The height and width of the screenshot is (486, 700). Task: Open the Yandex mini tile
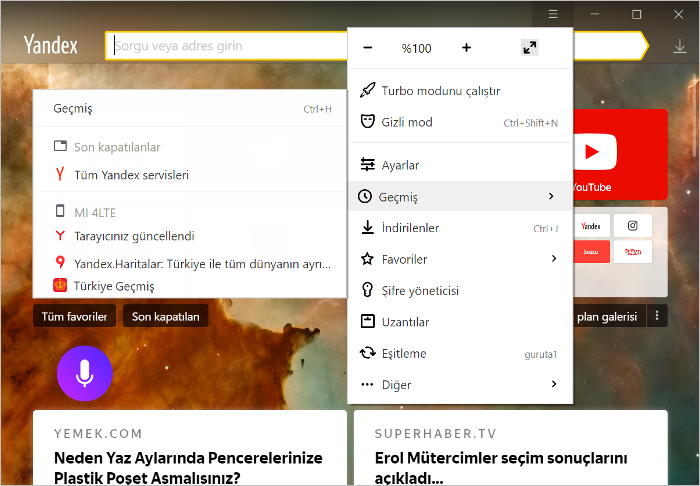(x=591, y=226)
